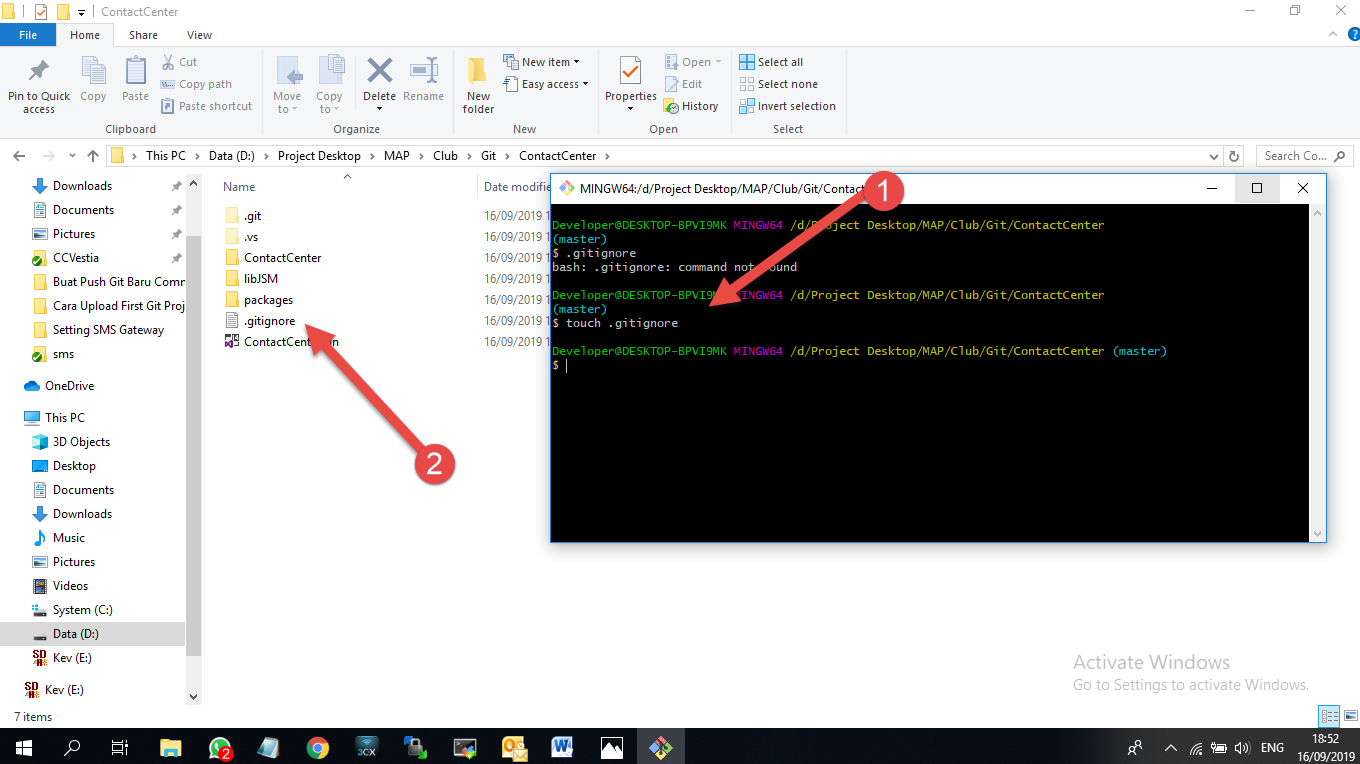Select This PC in navigation pane

click(x=64, y=418)
